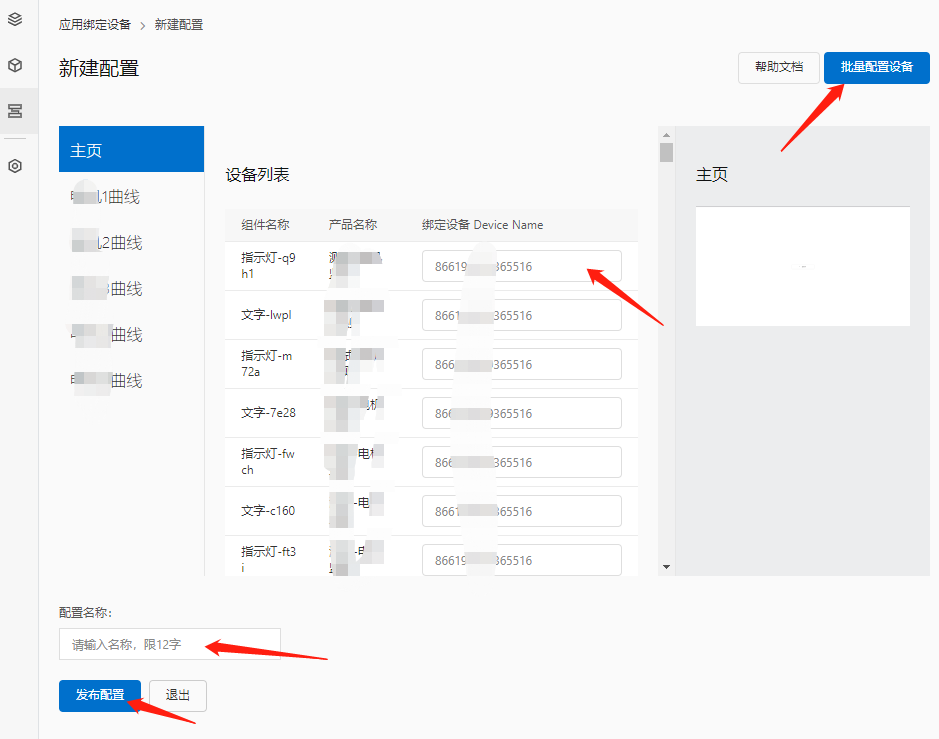Click the highlighted layout configuration sidebar icon

pyautogui.click(x=15, y=110)
